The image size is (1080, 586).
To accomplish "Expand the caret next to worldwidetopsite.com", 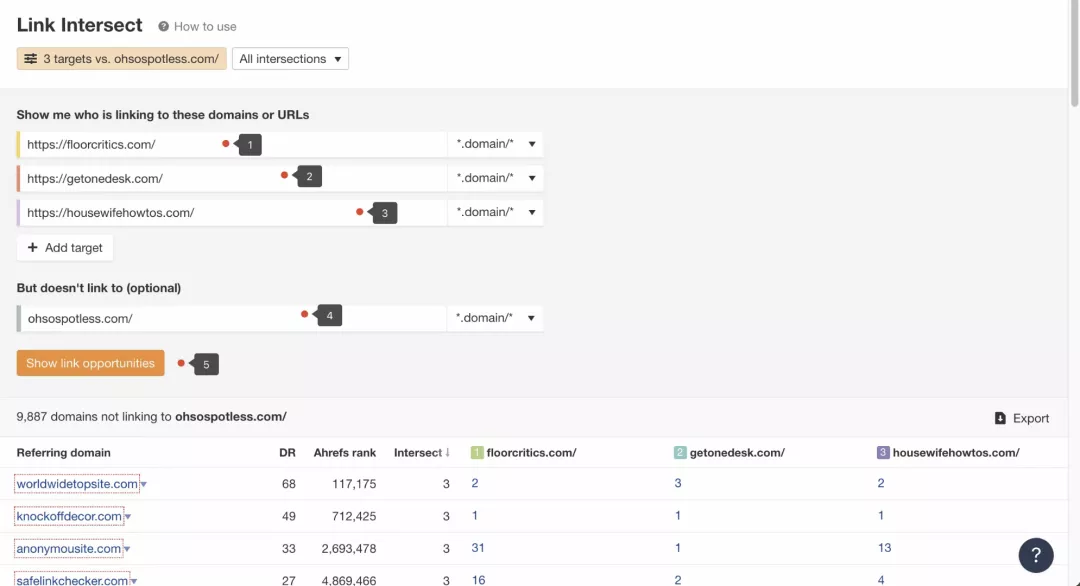I will pos(143,485).
